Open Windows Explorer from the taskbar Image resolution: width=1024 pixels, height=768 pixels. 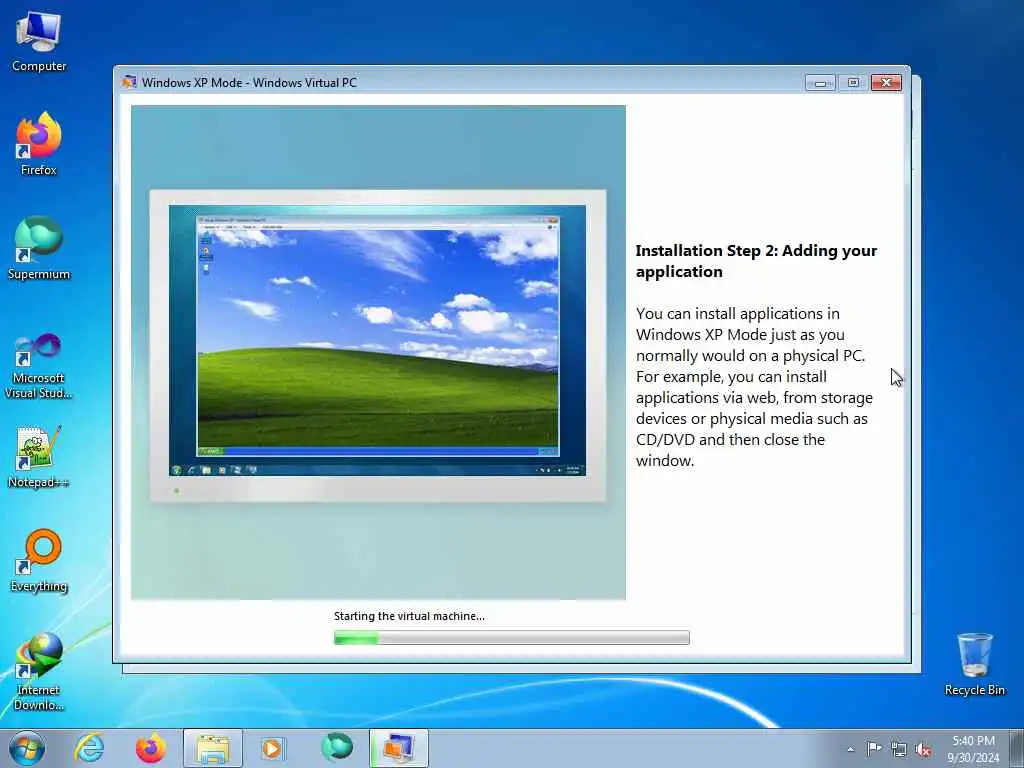tap(213, 748)
